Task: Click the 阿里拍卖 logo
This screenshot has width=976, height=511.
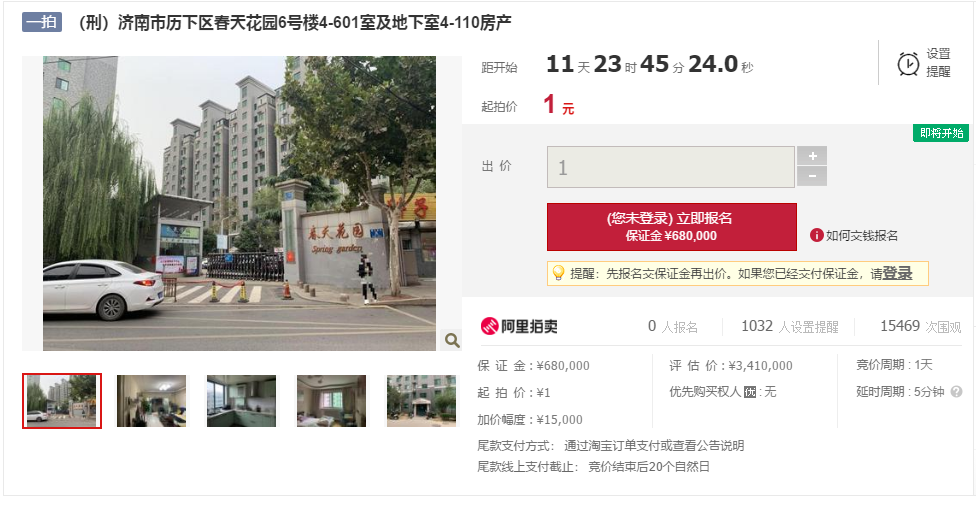Action: 519,326
